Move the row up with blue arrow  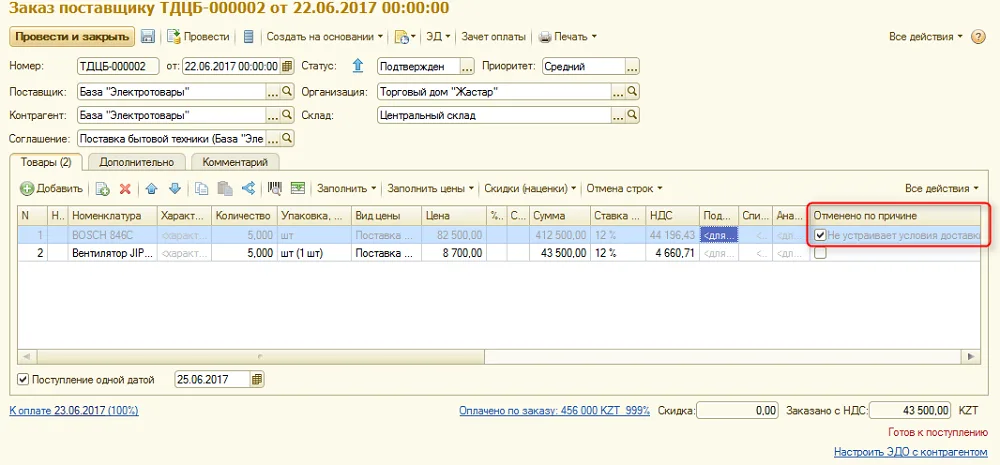pyautogui.click(x=151, y=188)
